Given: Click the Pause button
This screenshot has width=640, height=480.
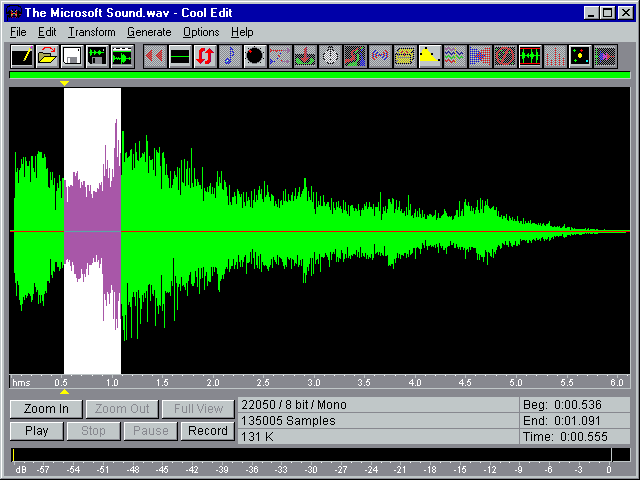Looking at the screenshot, I should coord(151,431).
